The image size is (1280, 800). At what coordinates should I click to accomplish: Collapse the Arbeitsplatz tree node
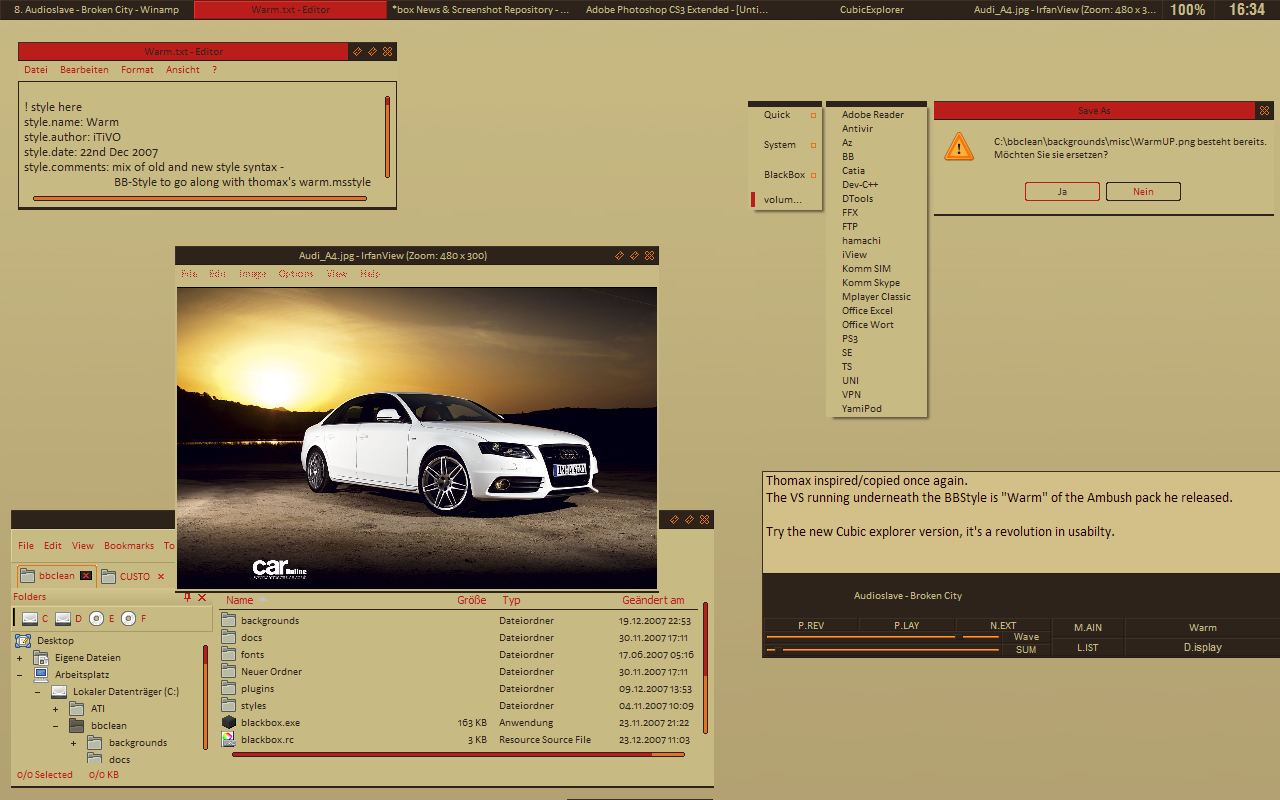[x=19, y=675]
